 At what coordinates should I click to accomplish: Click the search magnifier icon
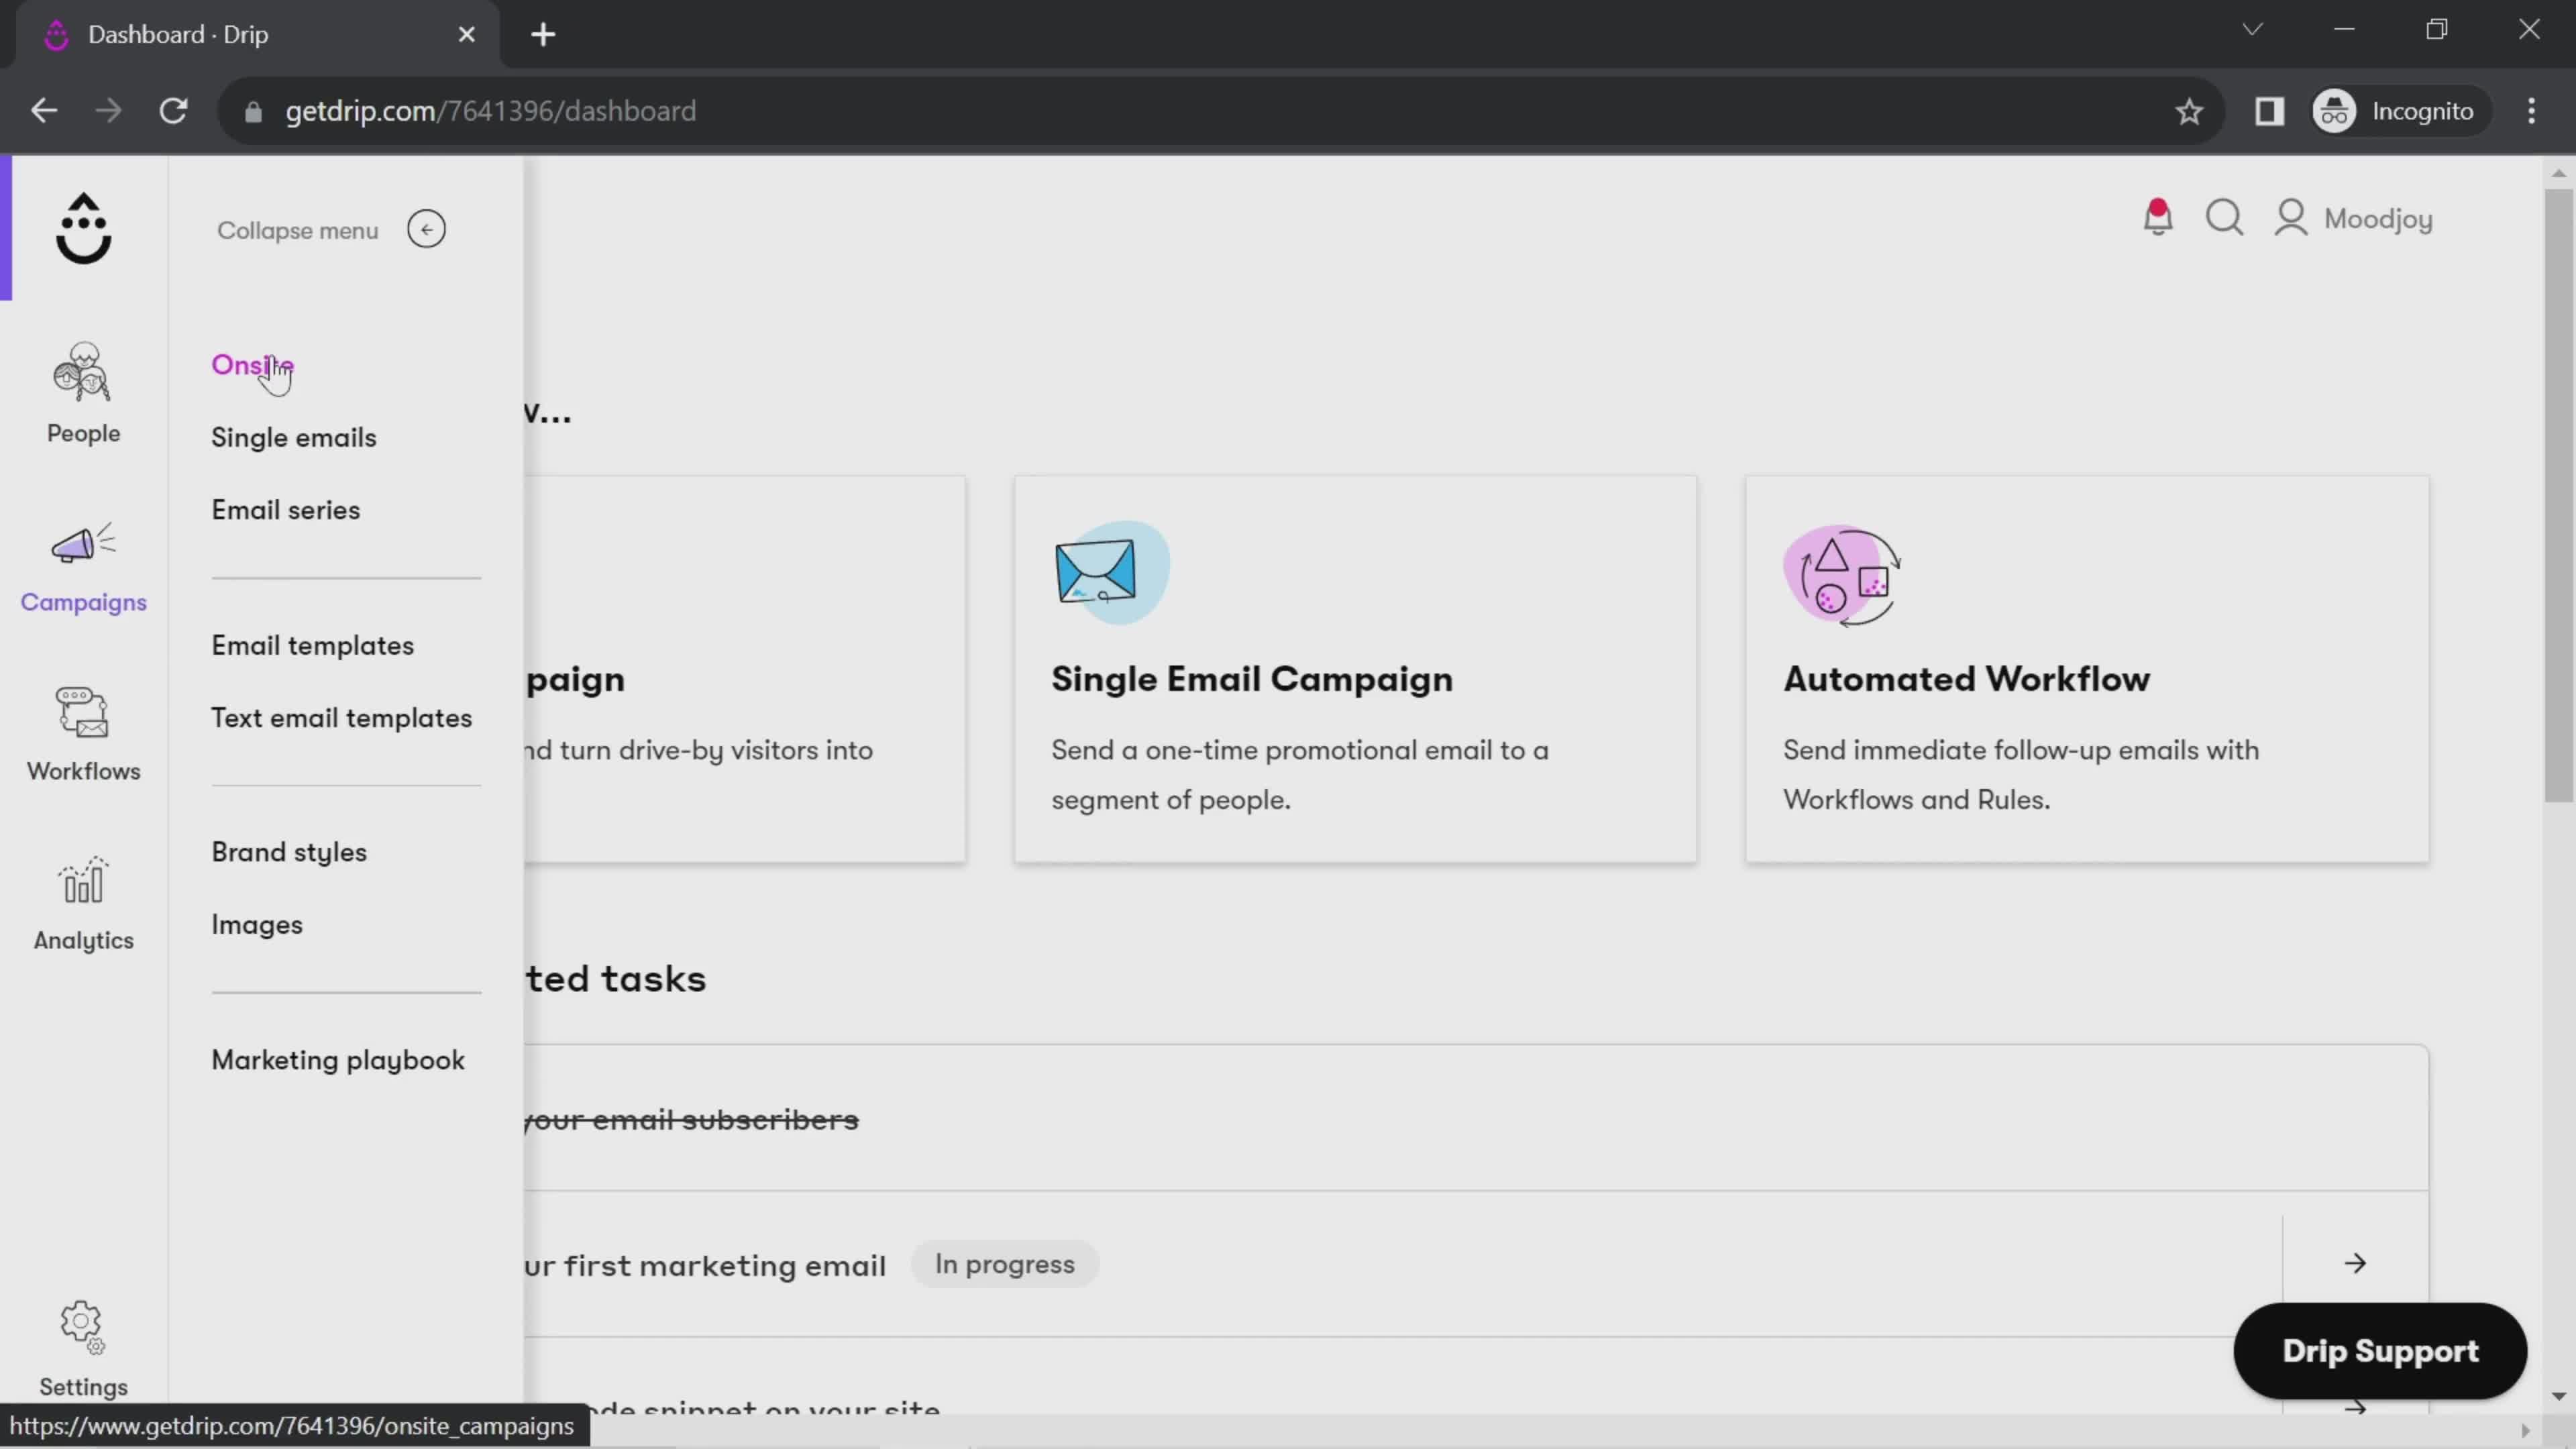2224,217
